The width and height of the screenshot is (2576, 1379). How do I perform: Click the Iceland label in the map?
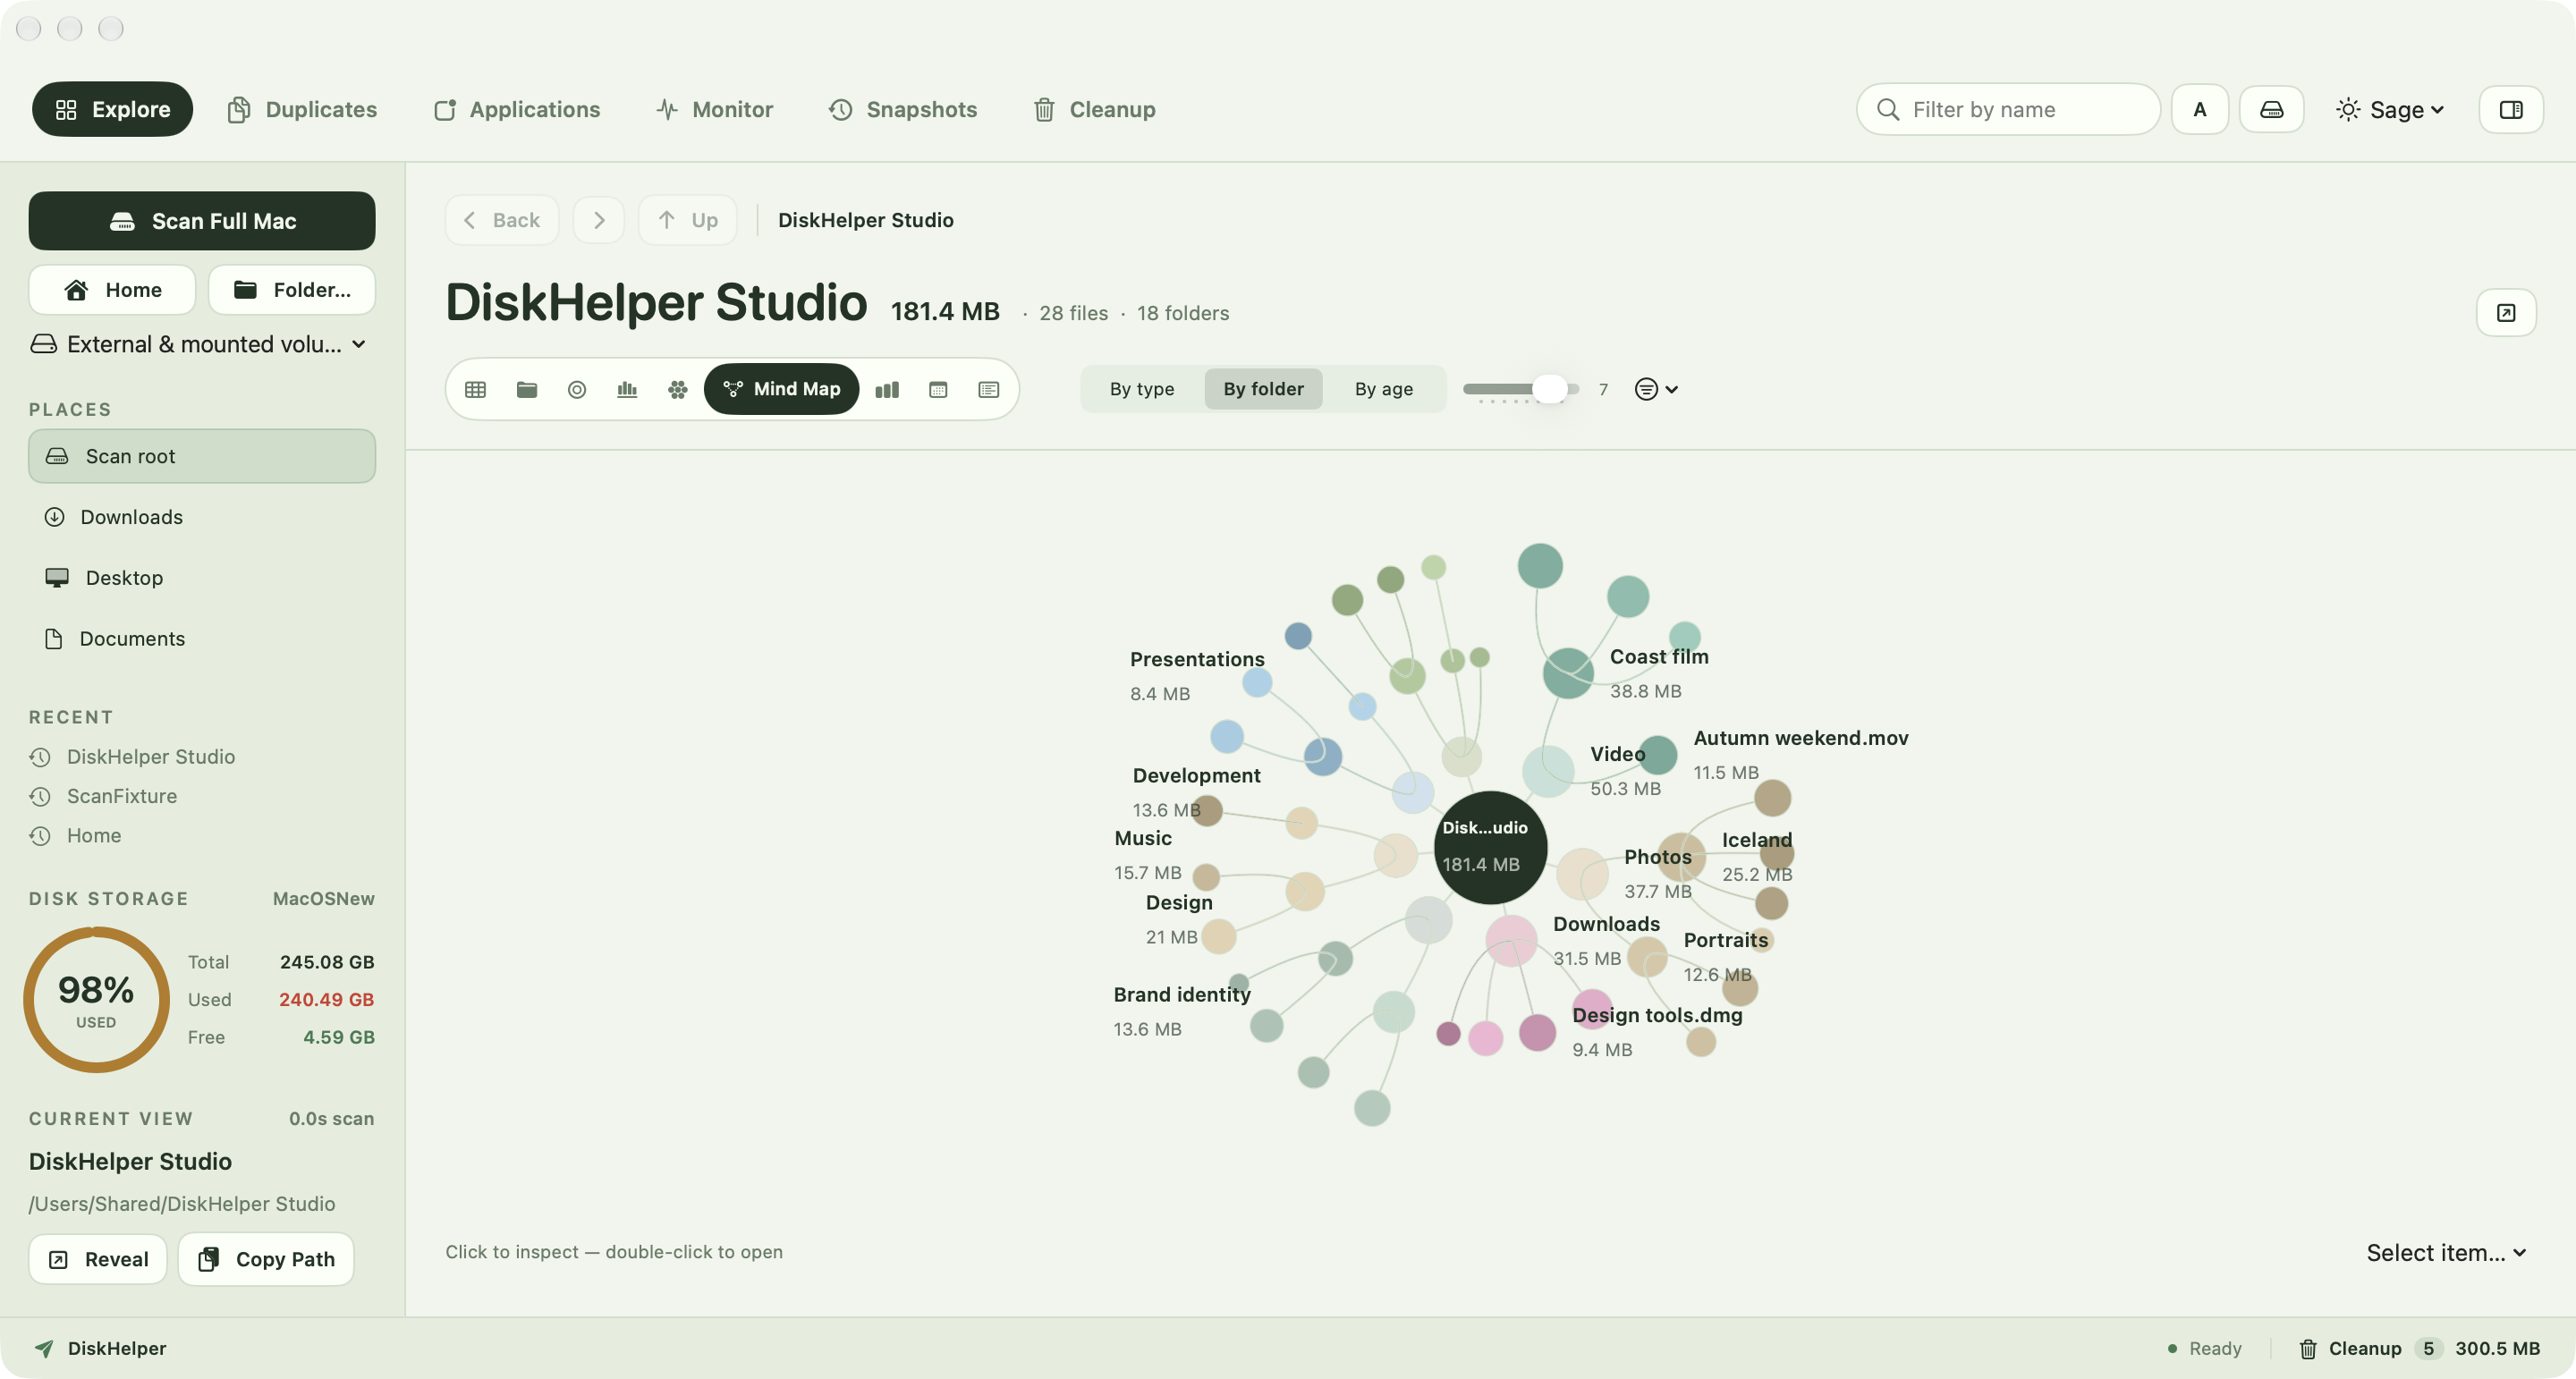click(1757, 840)
